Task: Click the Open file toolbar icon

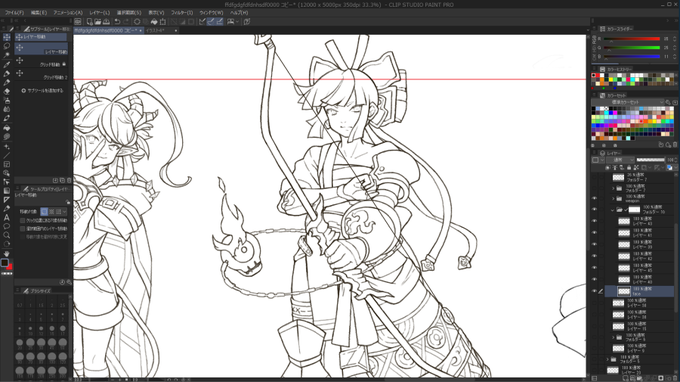Action: tap(98, 21)
